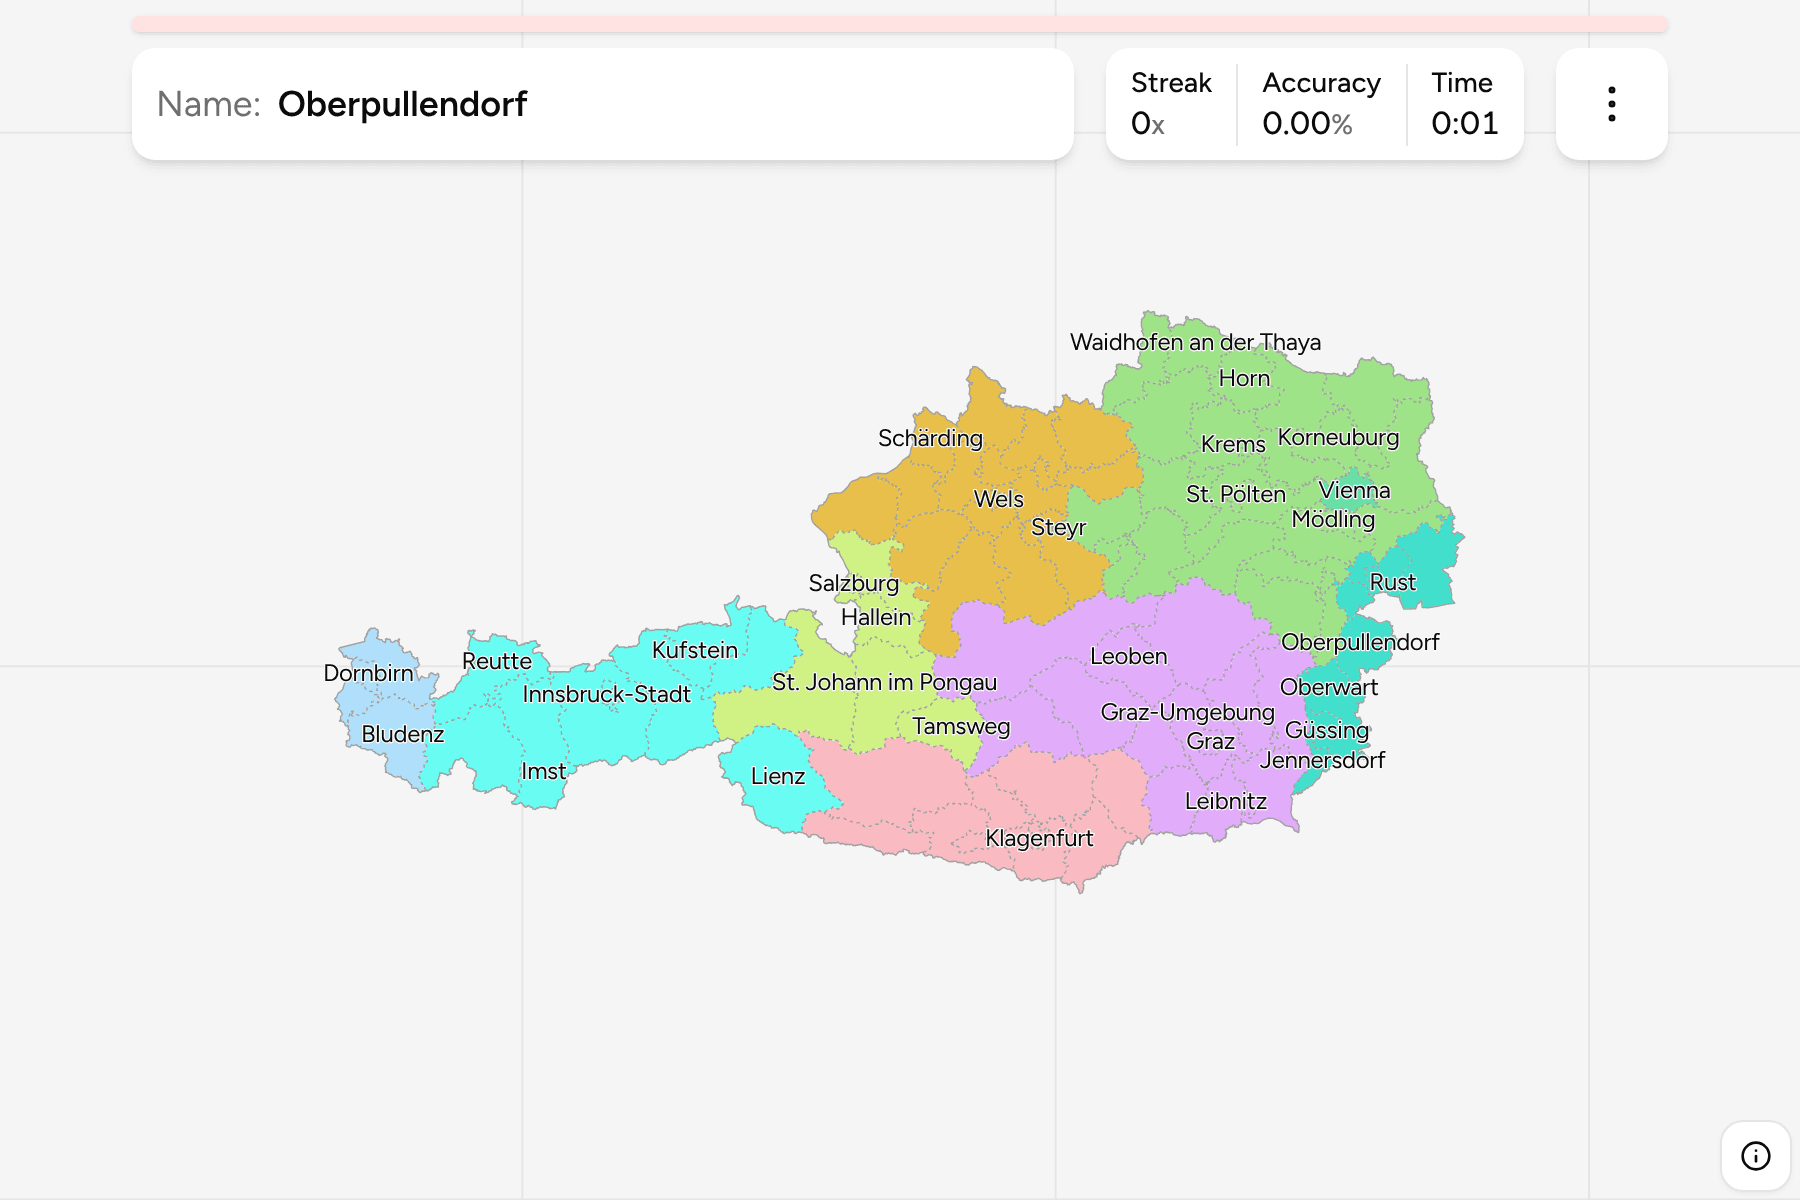The image size is (1800, 1200).
Task: Select the St. Pölten label
Action: click(x=1236, y=494)
